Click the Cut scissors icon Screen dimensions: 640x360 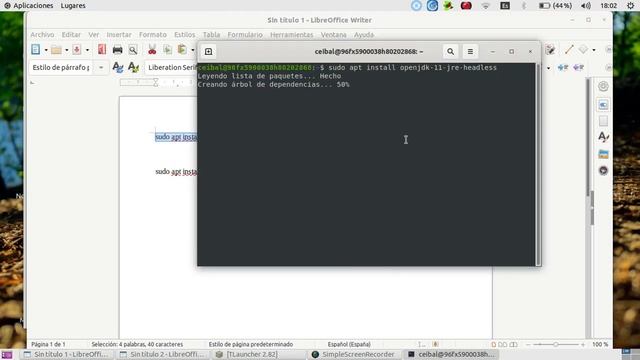[152, 50]
